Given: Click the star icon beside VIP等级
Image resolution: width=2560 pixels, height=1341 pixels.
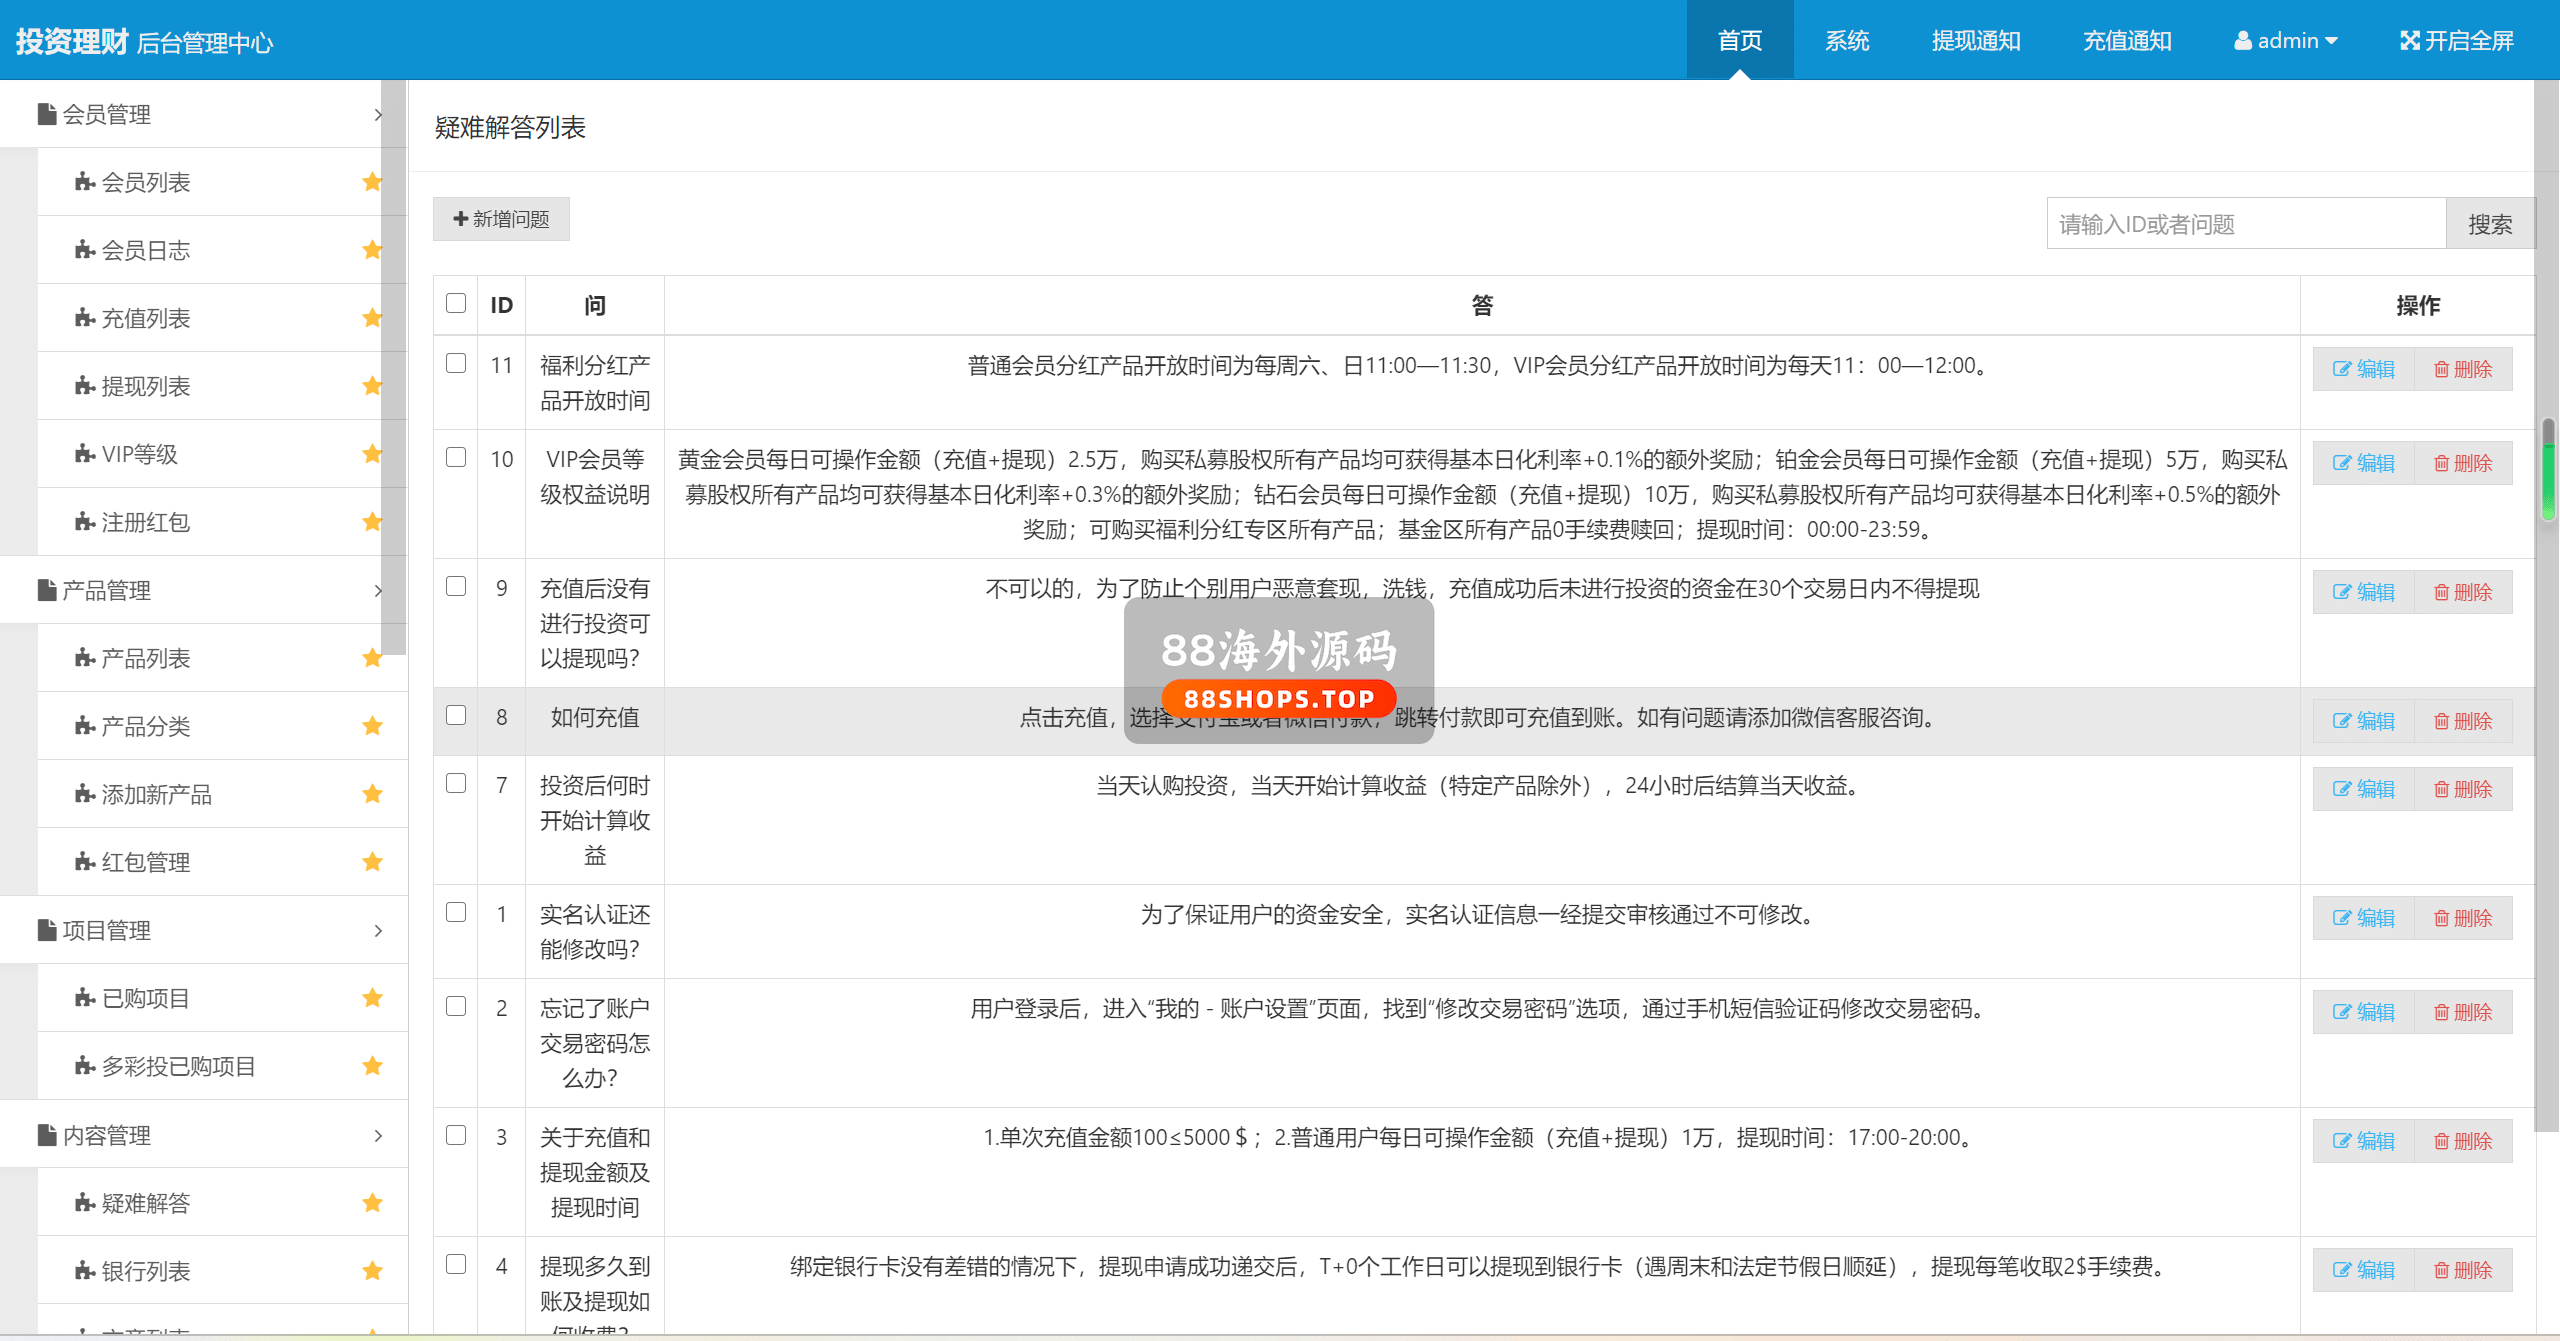Looking at the screenshot, I should click(372, 454).
